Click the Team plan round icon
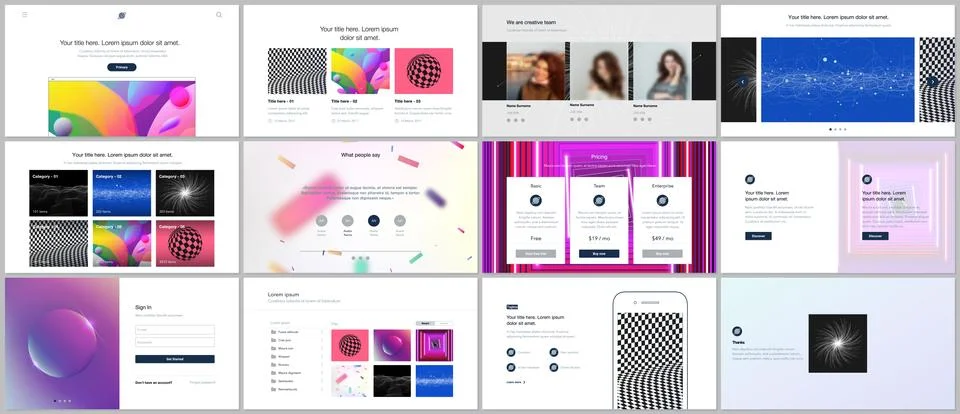Image resolution: width=960 pixels, height=414 pixels. click(x=599, y=200)
